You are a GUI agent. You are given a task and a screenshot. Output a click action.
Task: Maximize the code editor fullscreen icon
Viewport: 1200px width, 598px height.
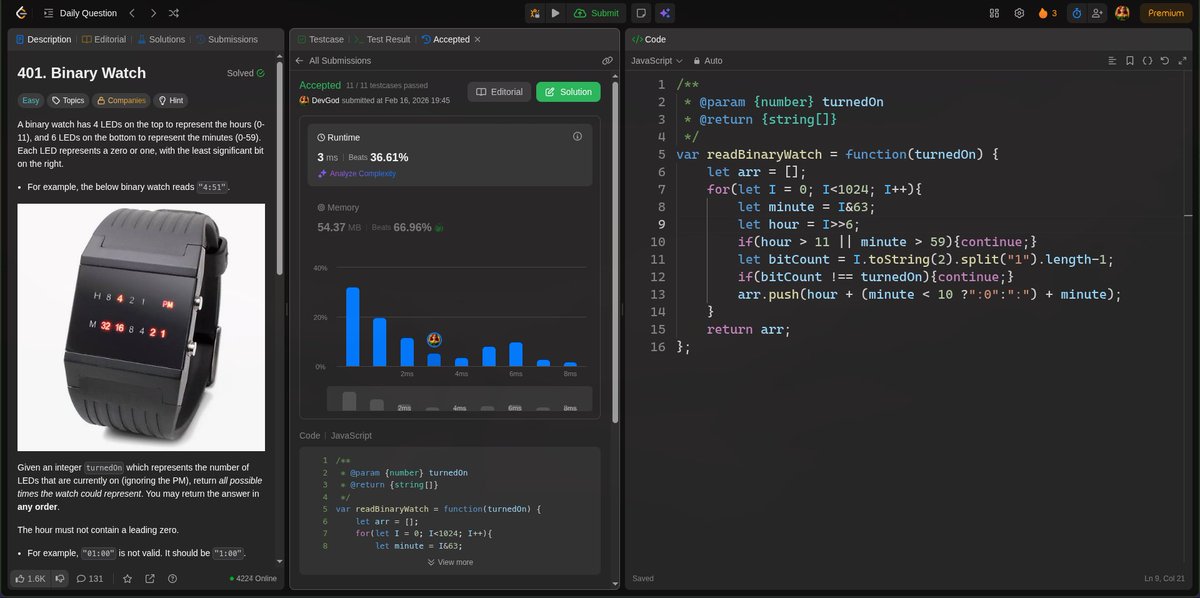tap(1183, 61)
